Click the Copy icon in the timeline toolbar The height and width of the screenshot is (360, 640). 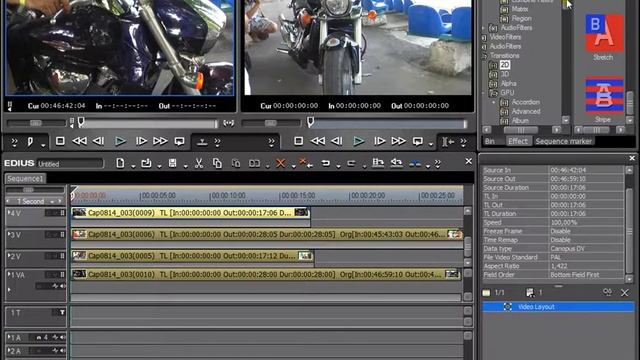pos(217,163)
